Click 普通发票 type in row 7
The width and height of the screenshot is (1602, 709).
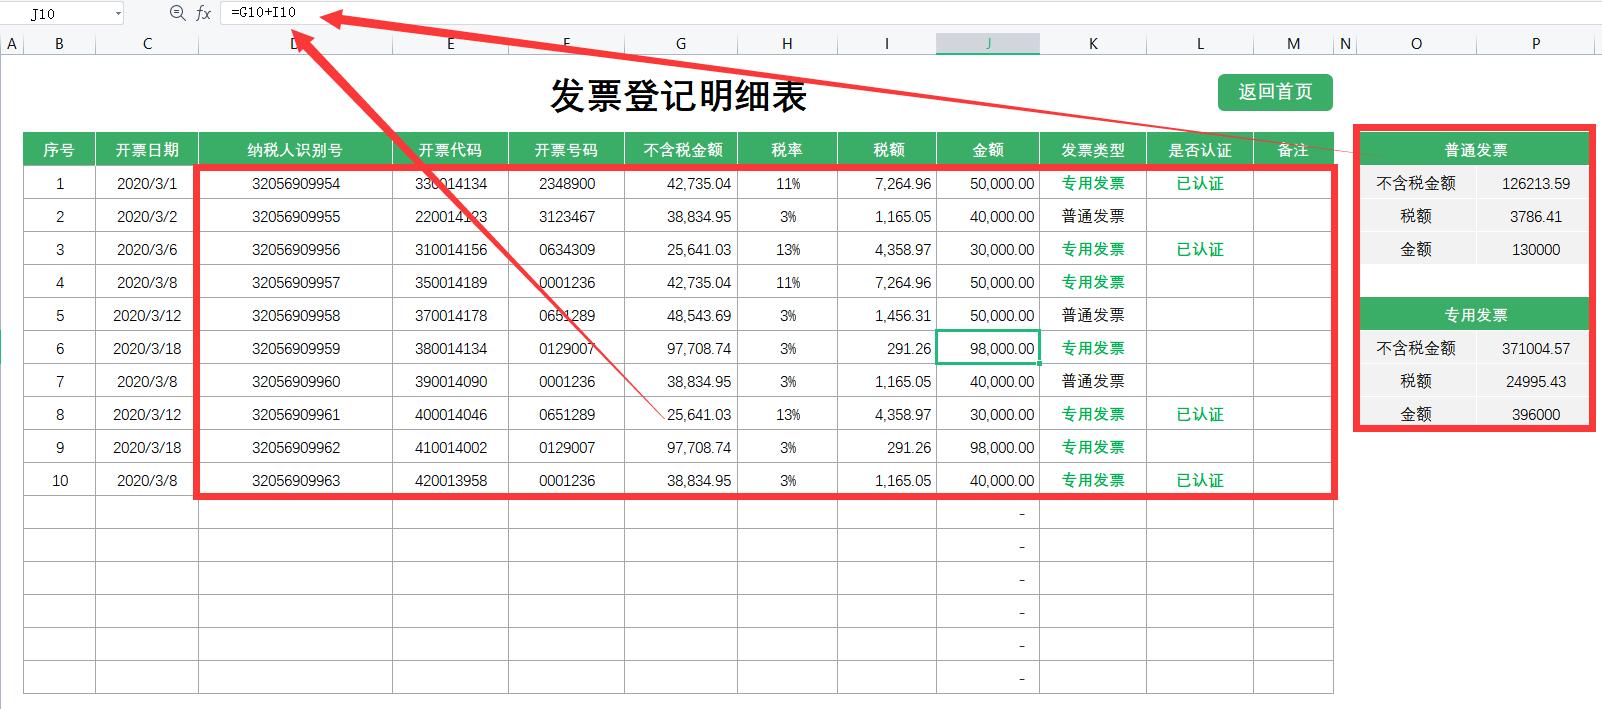pyautogui.click(x=1093, y=381)
